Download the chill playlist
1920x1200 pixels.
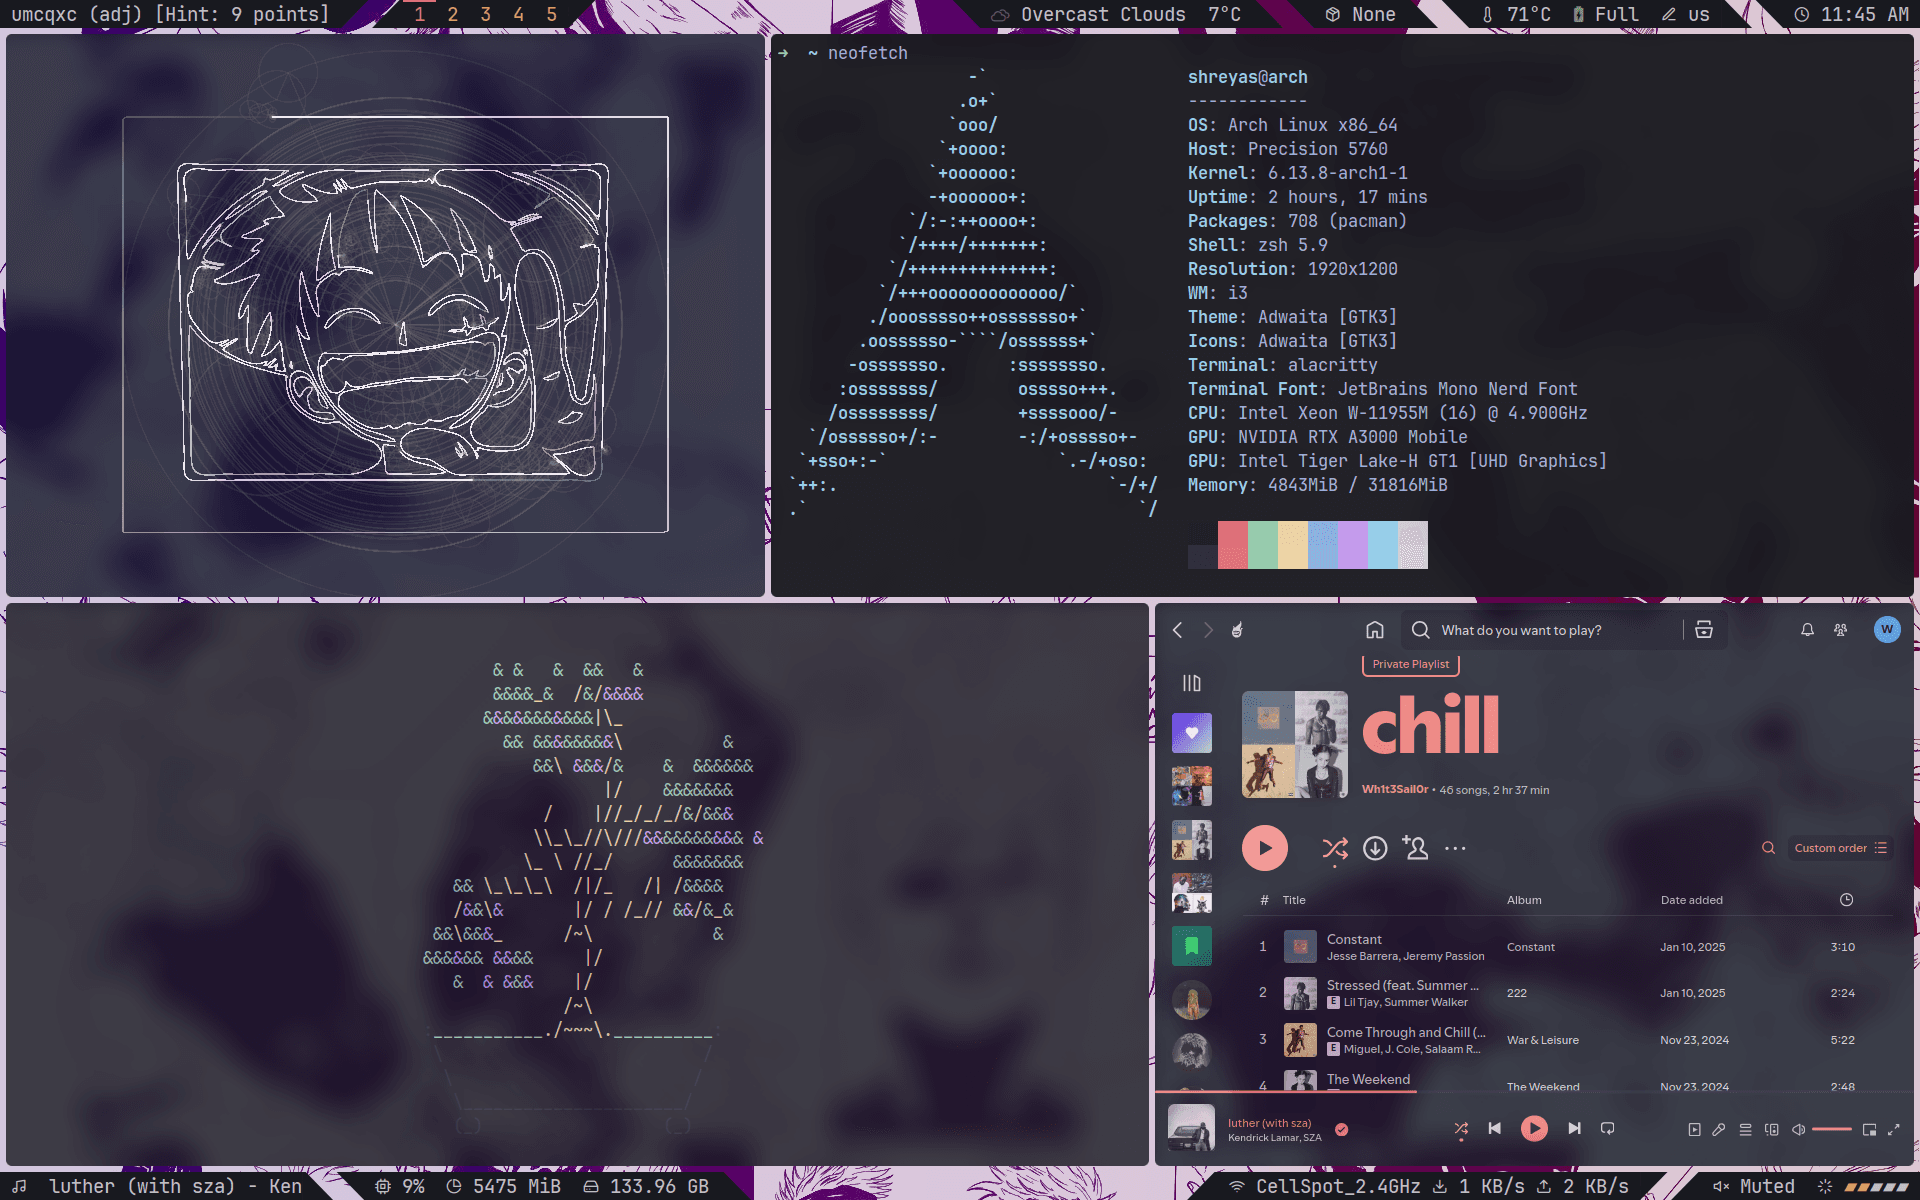[x=1375, y=848]
